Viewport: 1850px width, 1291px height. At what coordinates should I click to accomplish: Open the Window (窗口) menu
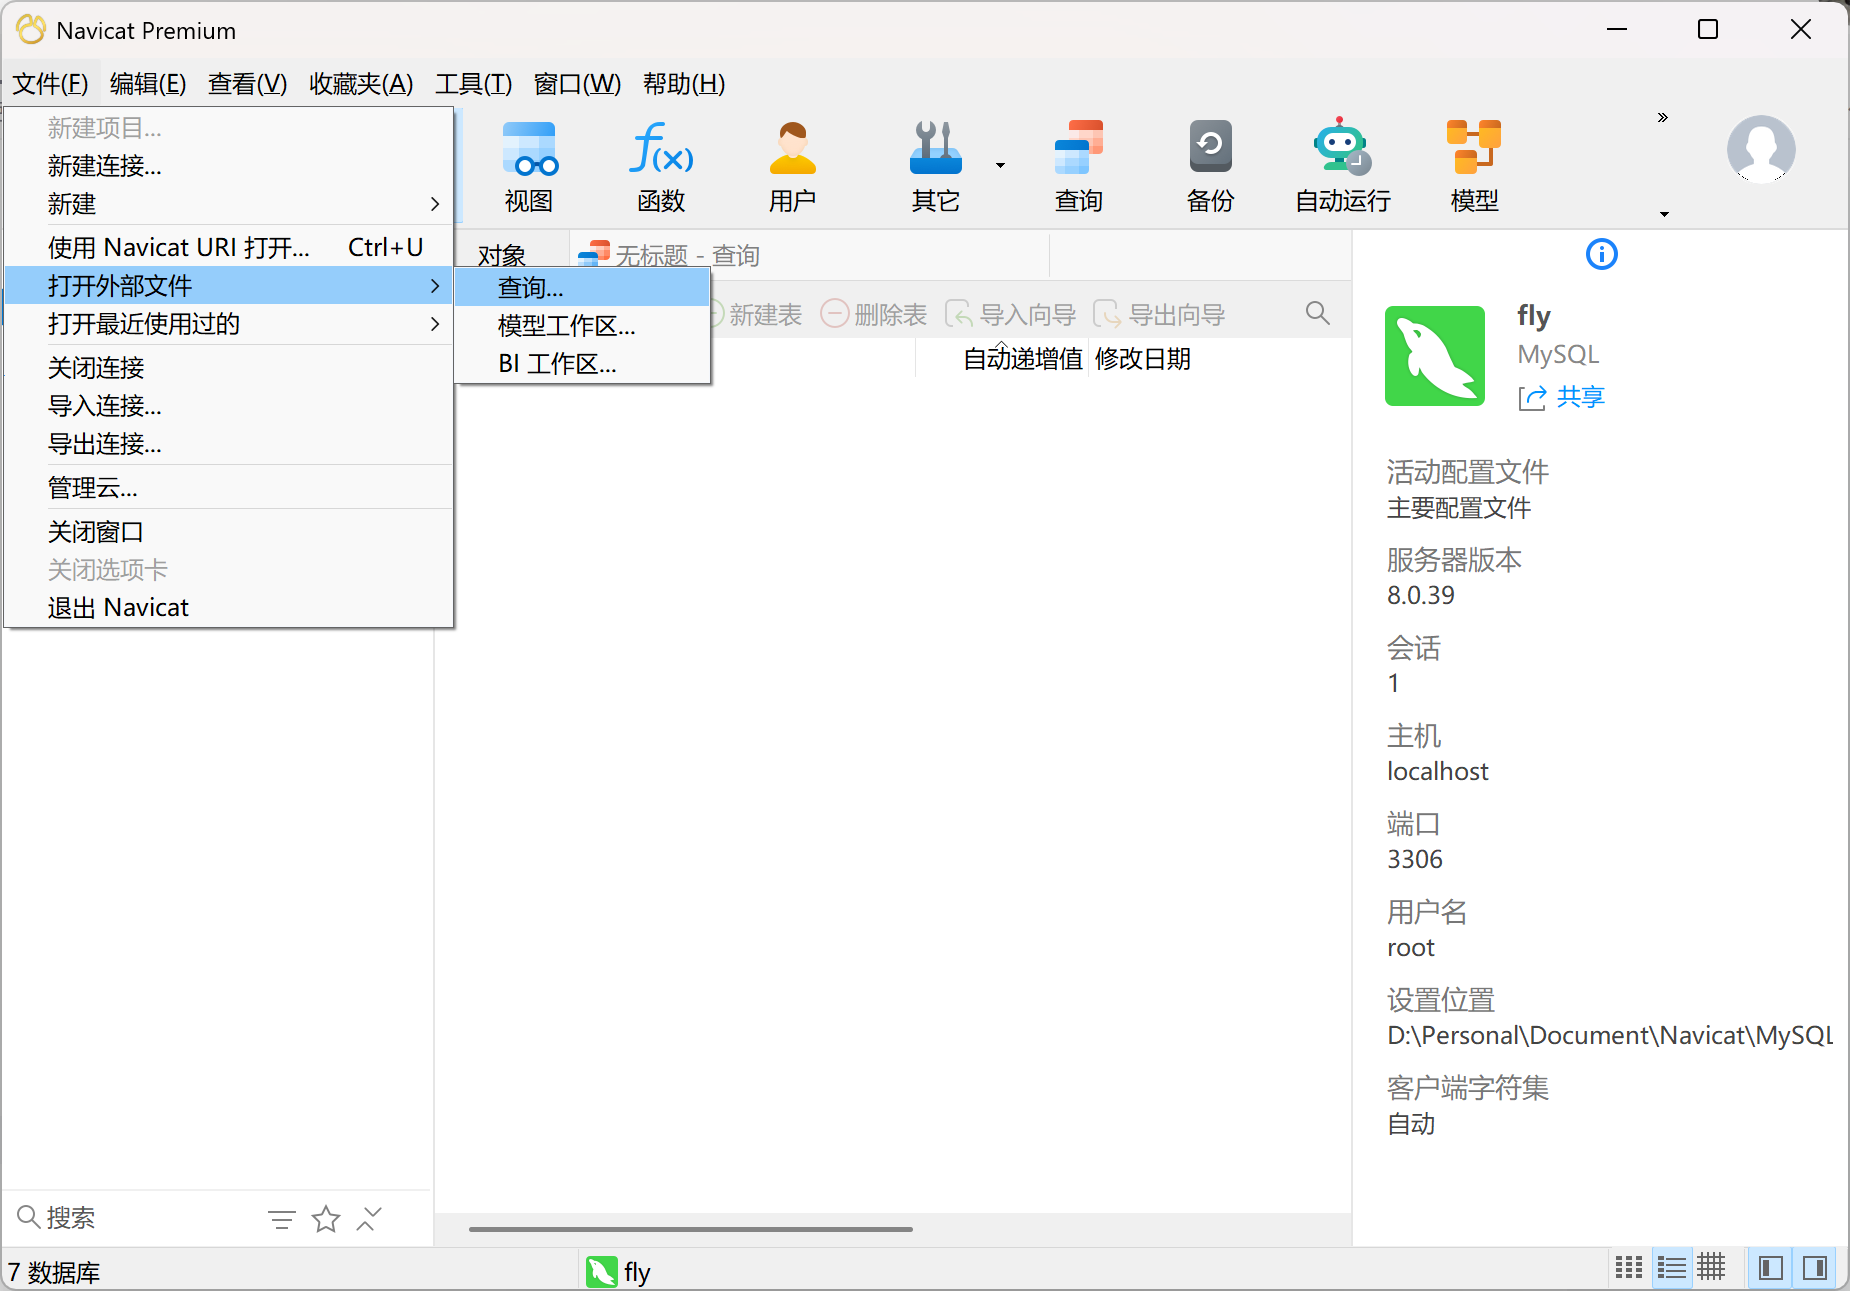pos(577,84)
